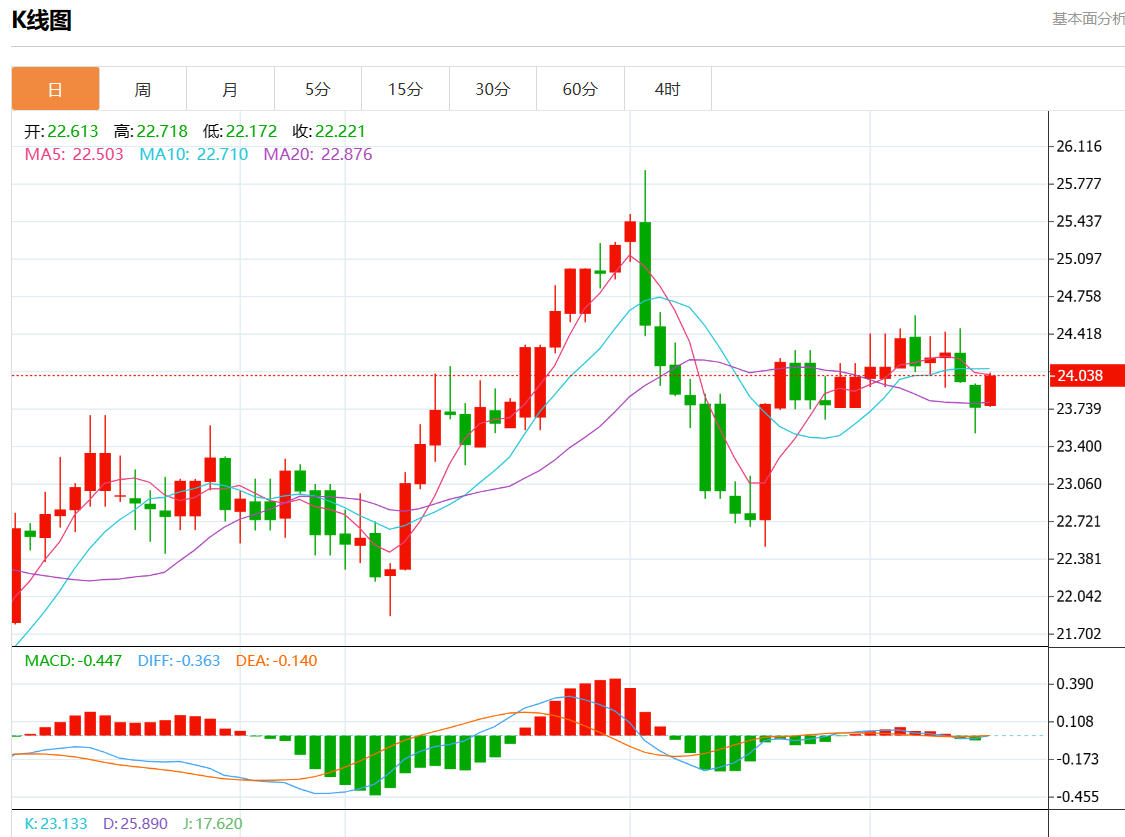Screen dimensions: 1125x837
Task: Click the DIFF value label
Action: (178, 661)
